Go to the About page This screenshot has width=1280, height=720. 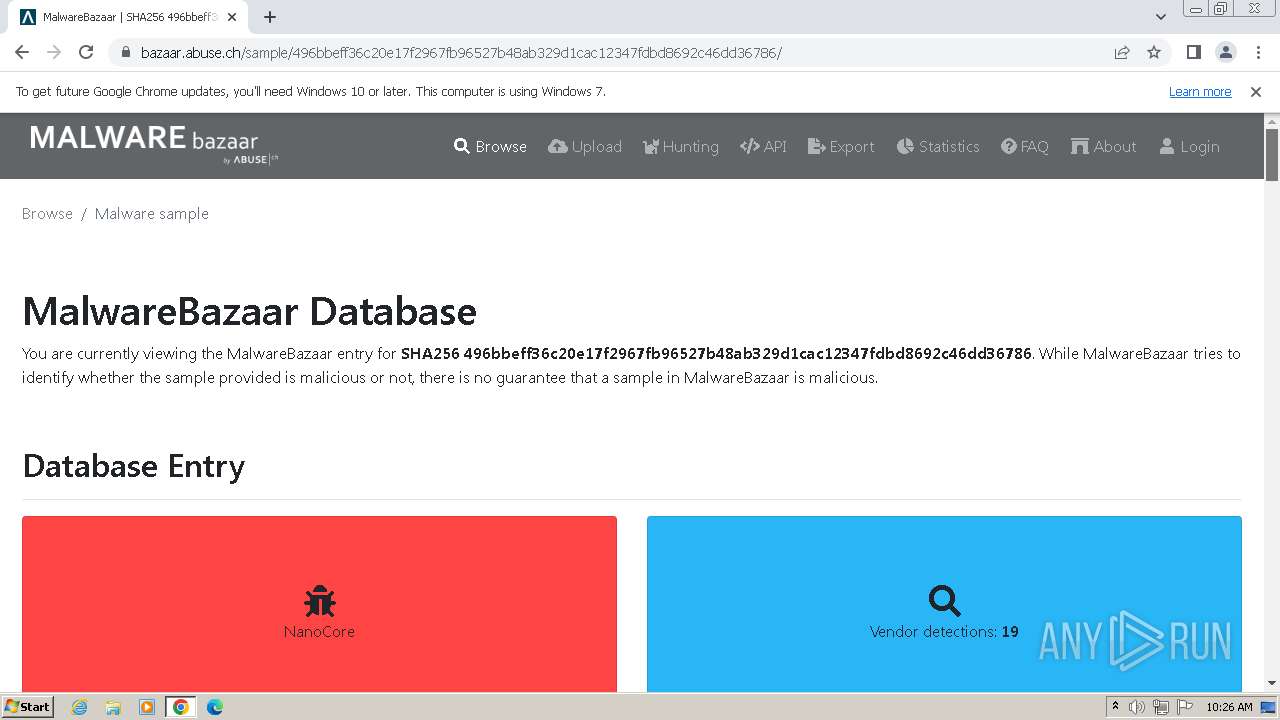tap(1103, 146)
